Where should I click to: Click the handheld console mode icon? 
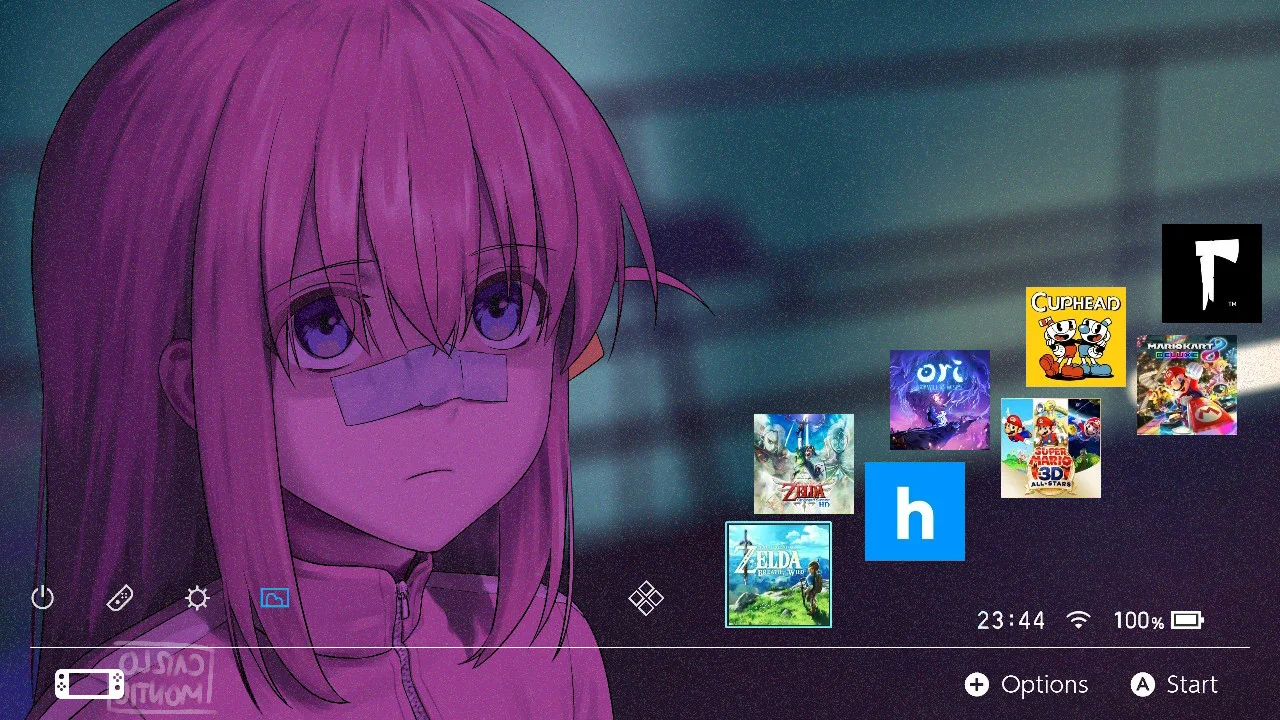pyautogui.click(x=90, y=684)
